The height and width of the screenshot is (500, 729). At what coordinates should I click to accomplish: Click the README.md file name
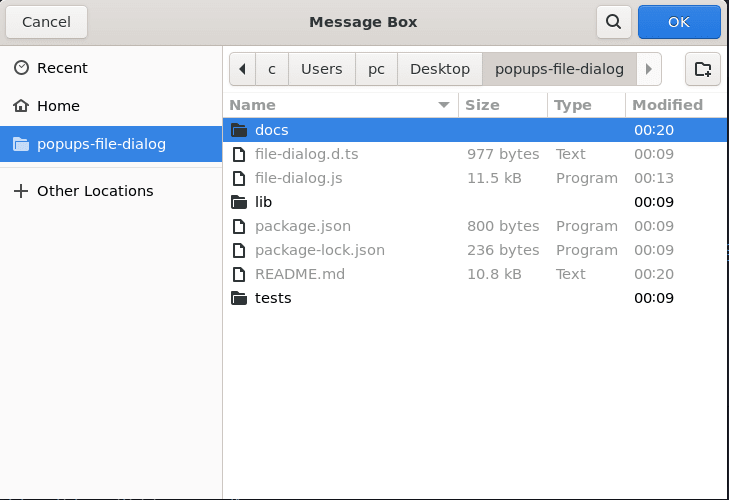300,274
